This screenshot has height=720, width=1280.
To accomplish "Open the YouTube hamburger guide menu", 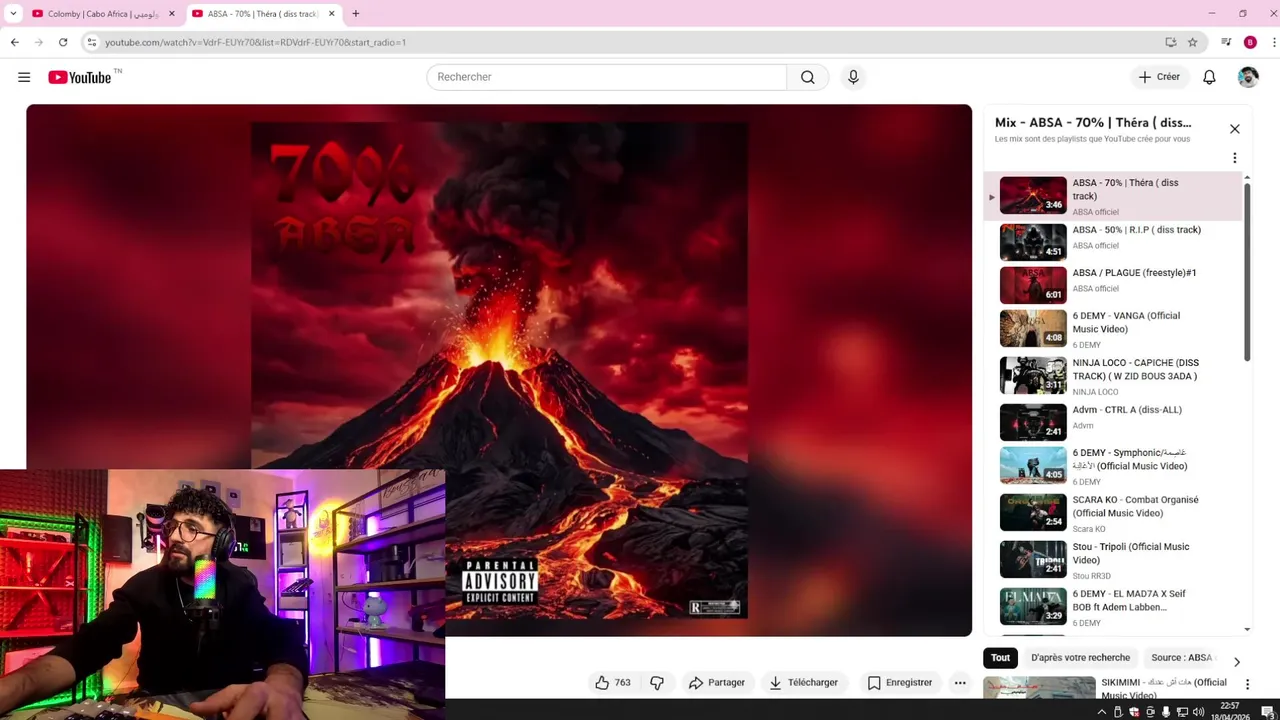I will [24, 77].
